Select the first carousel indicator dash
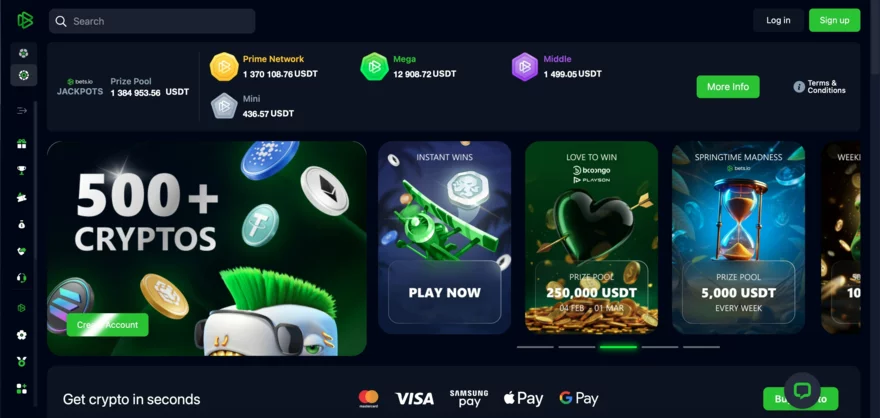The width and height of the screenshot is (880, 418). pyautogui.click(x=535, y=347)
